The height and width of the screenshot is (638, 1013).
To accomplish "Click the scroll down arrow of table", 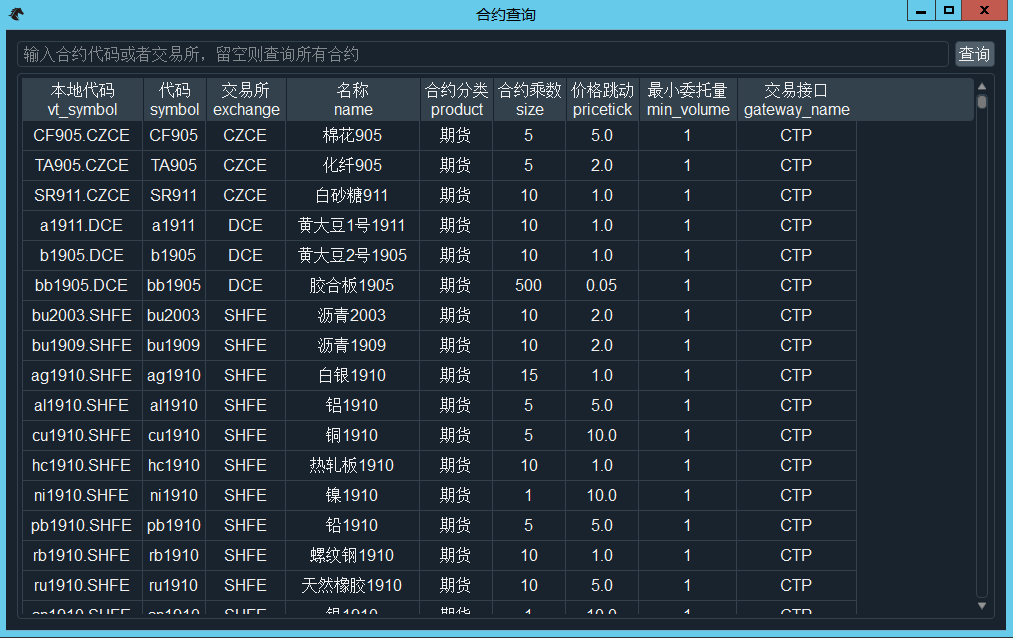I will click(x=981, y=605).
